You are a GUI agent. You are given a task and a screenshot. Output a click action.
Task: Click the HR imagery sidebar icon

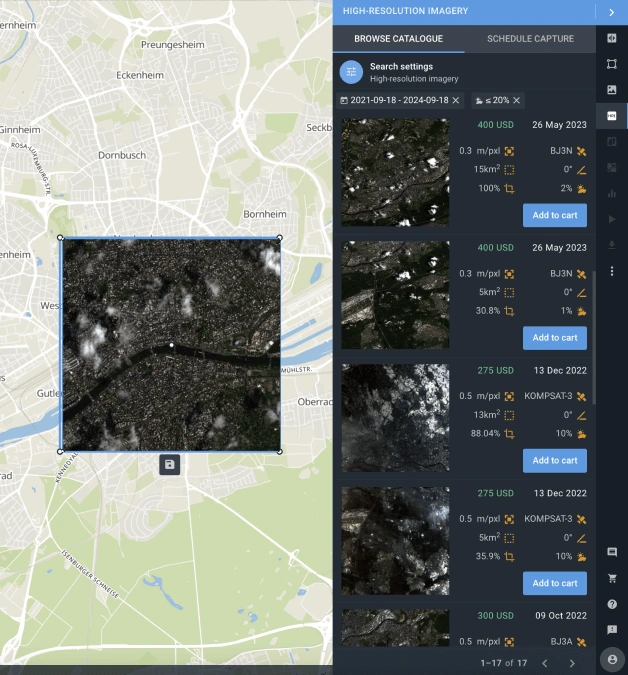(612, 116)
